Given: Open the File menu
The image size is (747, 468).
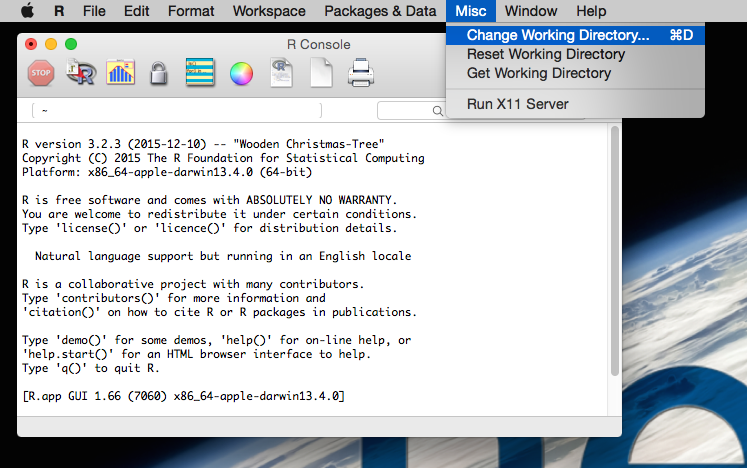Looking at the screenshot, I should tap(94, 10).
